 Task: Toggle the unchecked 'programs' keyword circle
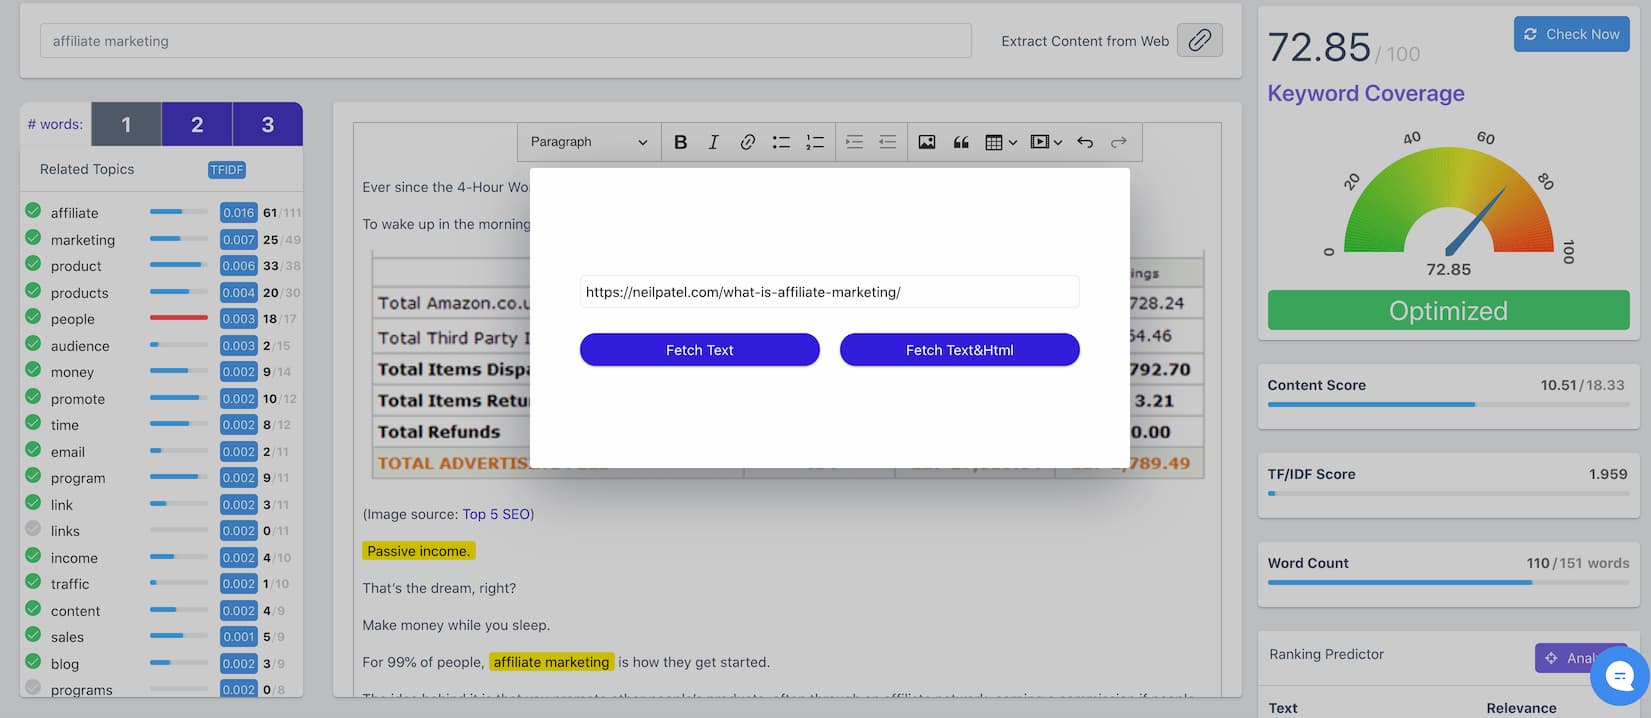pyautogui.click(x=33, y=688)
